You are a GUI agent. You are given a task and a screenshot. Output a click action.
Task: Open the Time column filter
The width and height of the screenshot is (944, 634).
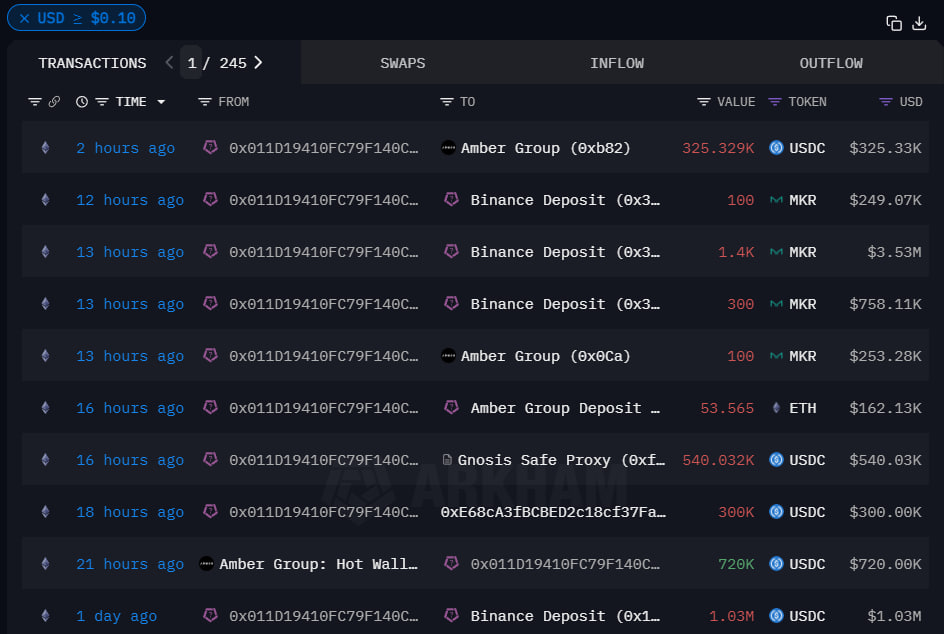coord(102,102)
